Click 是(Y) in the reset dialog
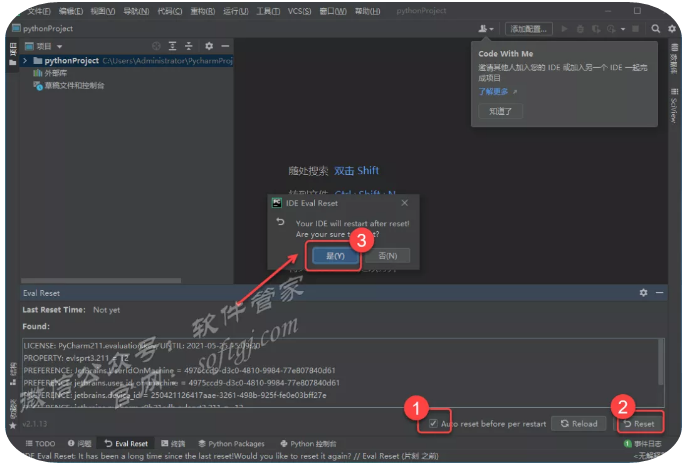685x464 pixels. 335,256
